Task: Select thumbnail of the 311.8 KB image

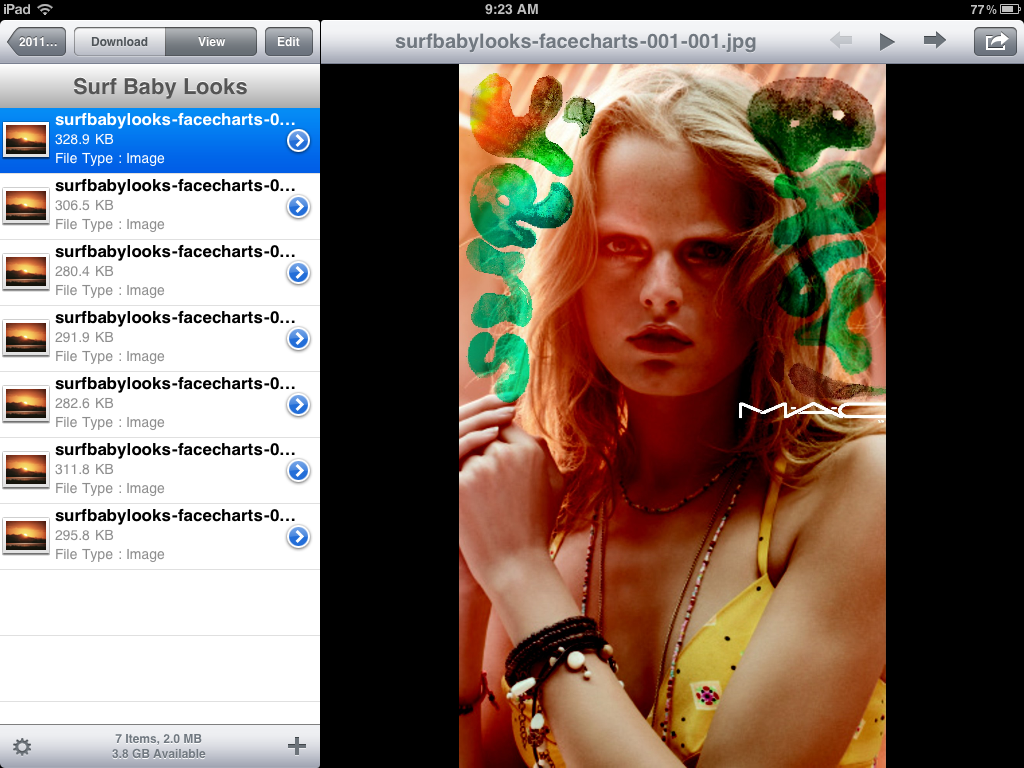Action: (x=26, y=470)
